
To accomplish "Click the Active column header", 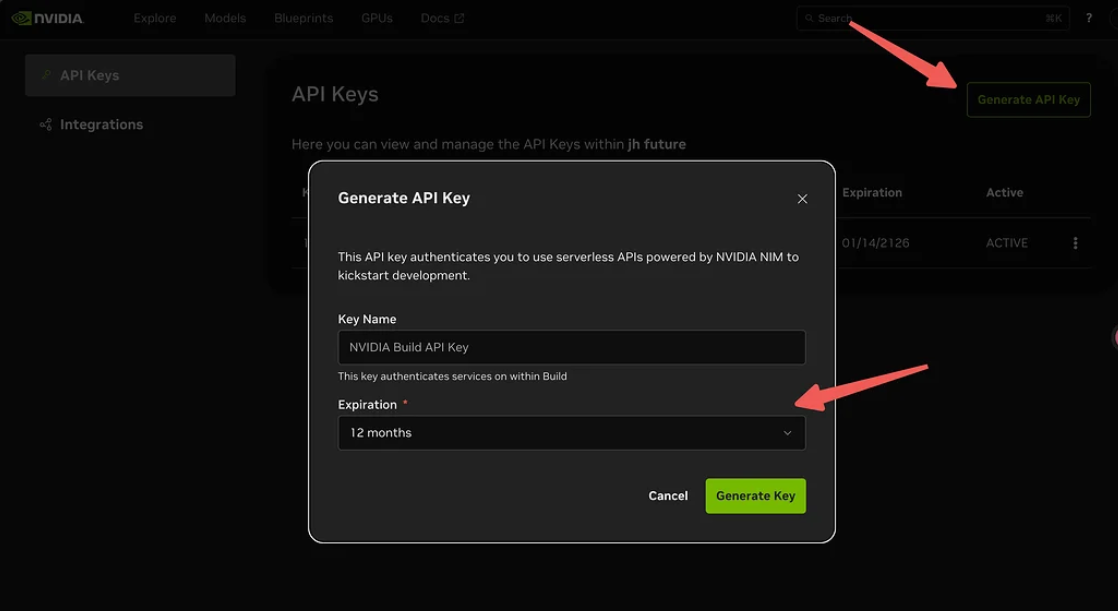I will coord(1004,192).
